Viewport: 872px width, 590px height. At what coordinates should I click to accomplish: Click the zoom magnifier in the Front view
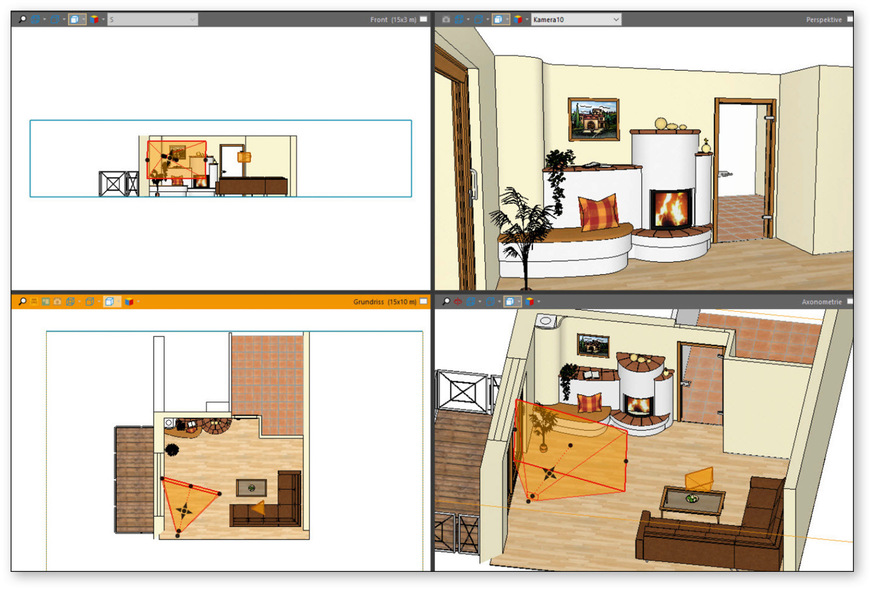[22, 19]
